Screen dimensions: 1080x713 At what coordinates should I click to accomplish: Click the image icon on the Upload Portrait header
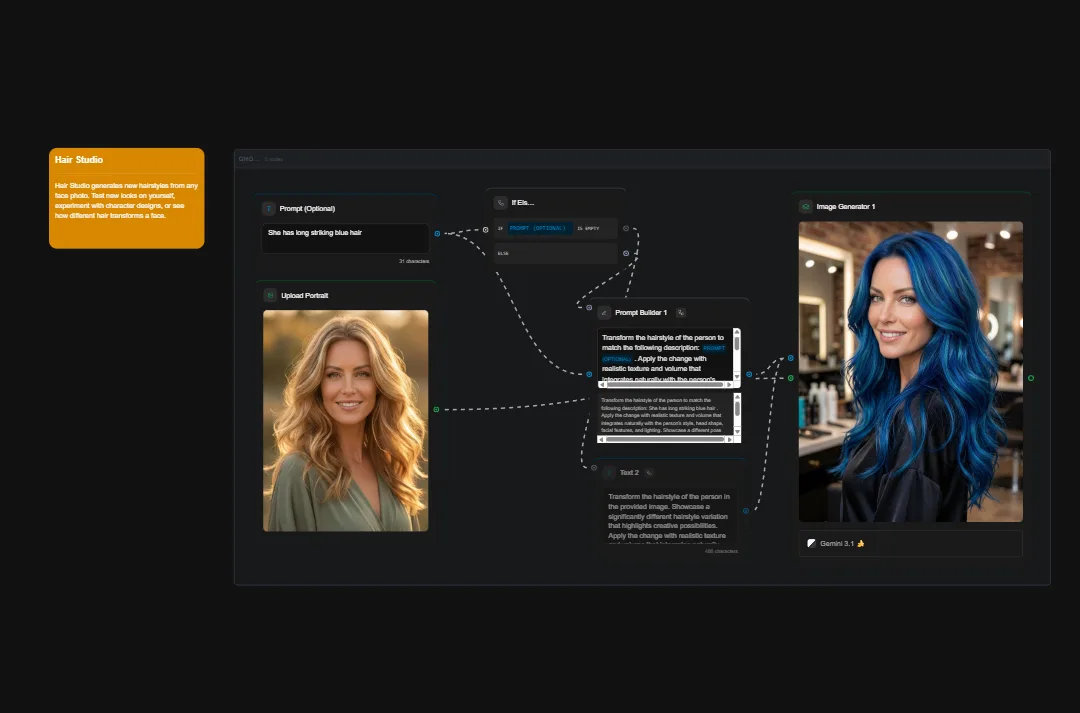coord(270,295)
